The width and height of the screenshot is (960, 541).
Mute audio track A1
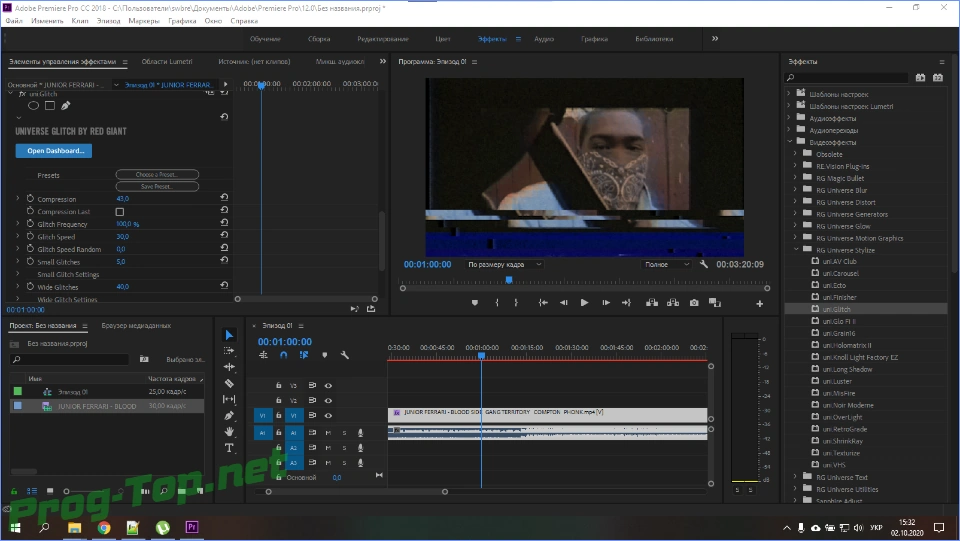[x=328, y=433]
